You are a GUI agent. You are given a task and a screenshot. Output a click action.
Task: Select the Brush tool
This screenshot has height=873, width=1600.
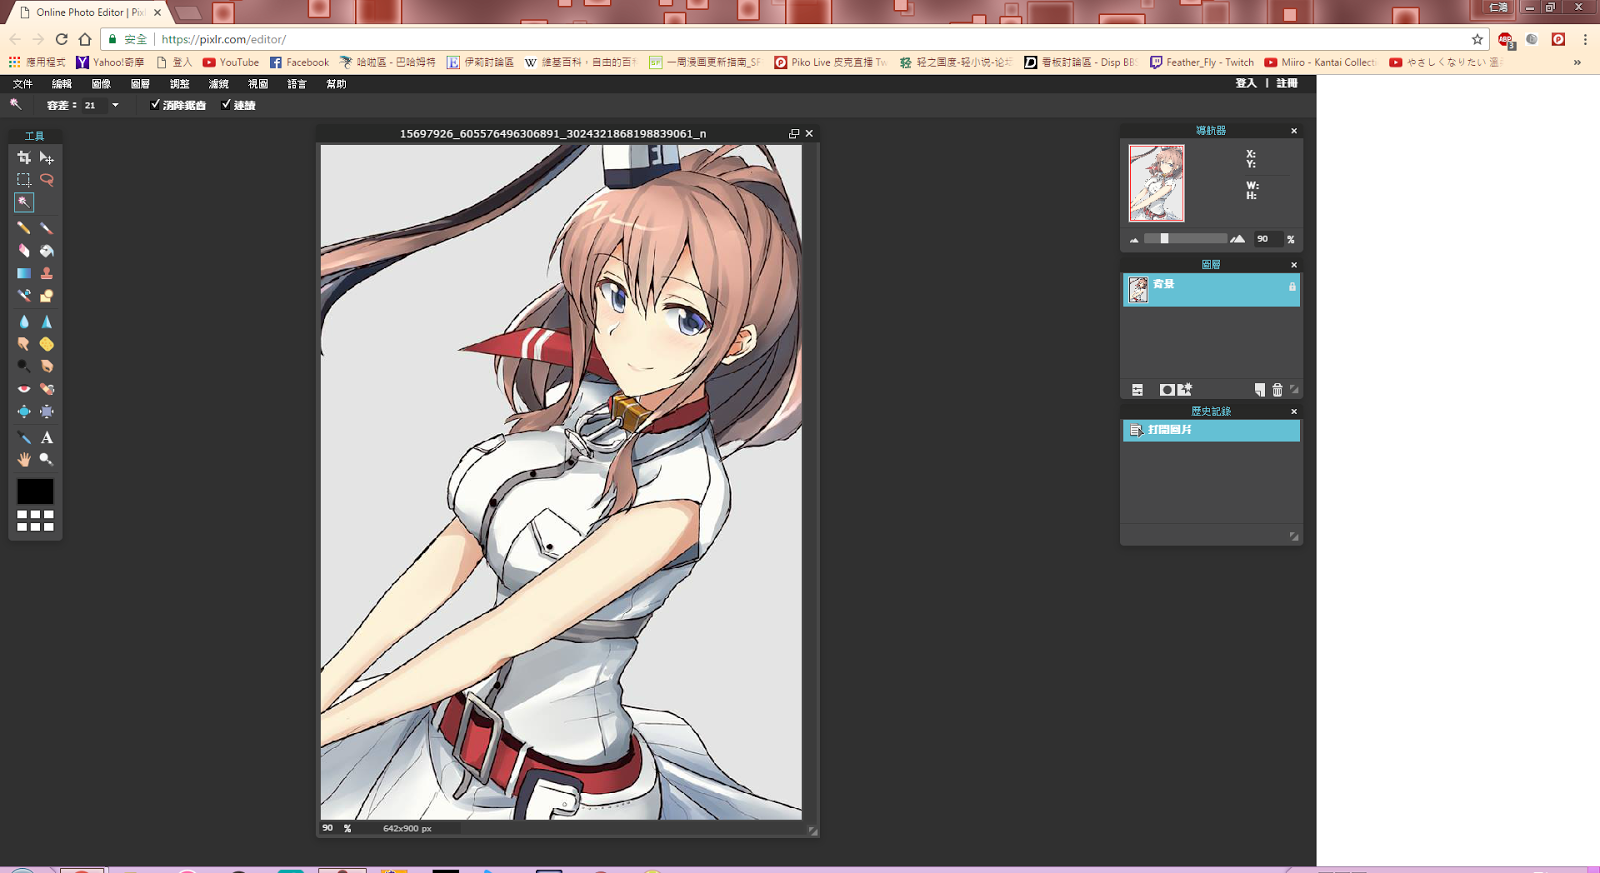point(46,228)
